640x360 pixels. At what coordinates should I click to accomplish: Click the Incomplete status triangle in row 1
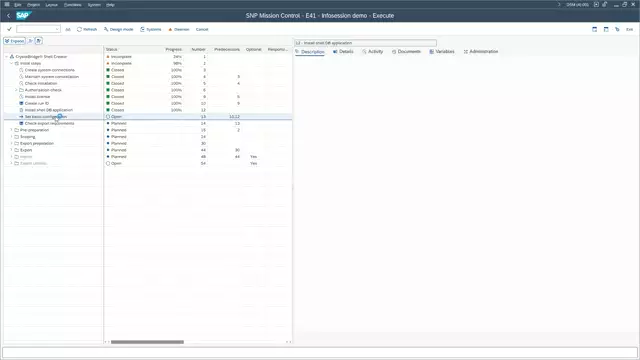click(108, 57)
